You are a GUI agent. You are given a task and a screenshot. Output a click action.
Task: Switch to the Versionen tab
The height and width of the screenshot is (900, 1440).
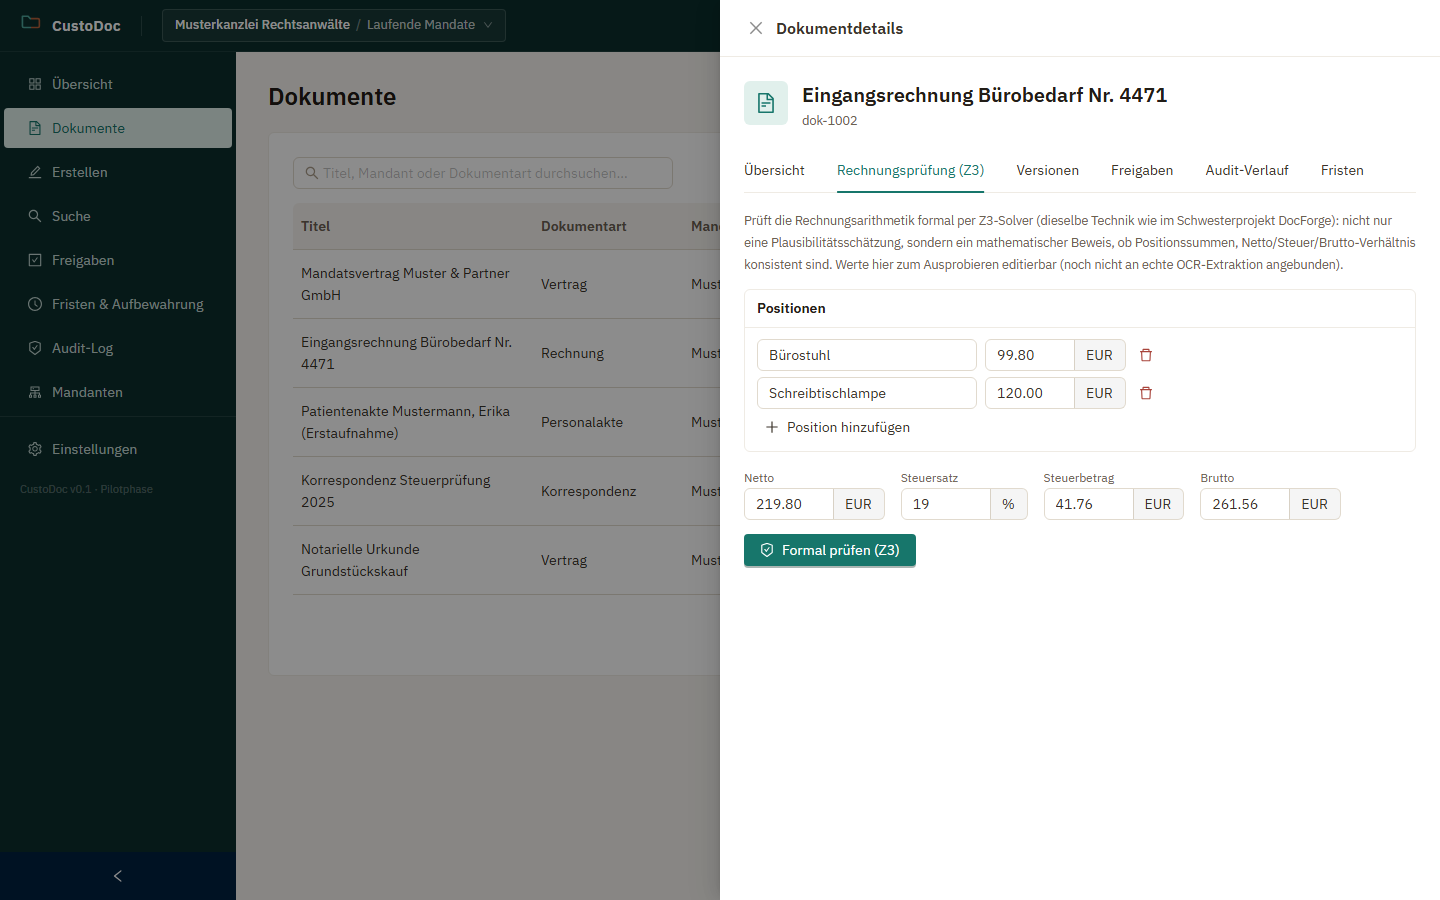[1047, 170]
